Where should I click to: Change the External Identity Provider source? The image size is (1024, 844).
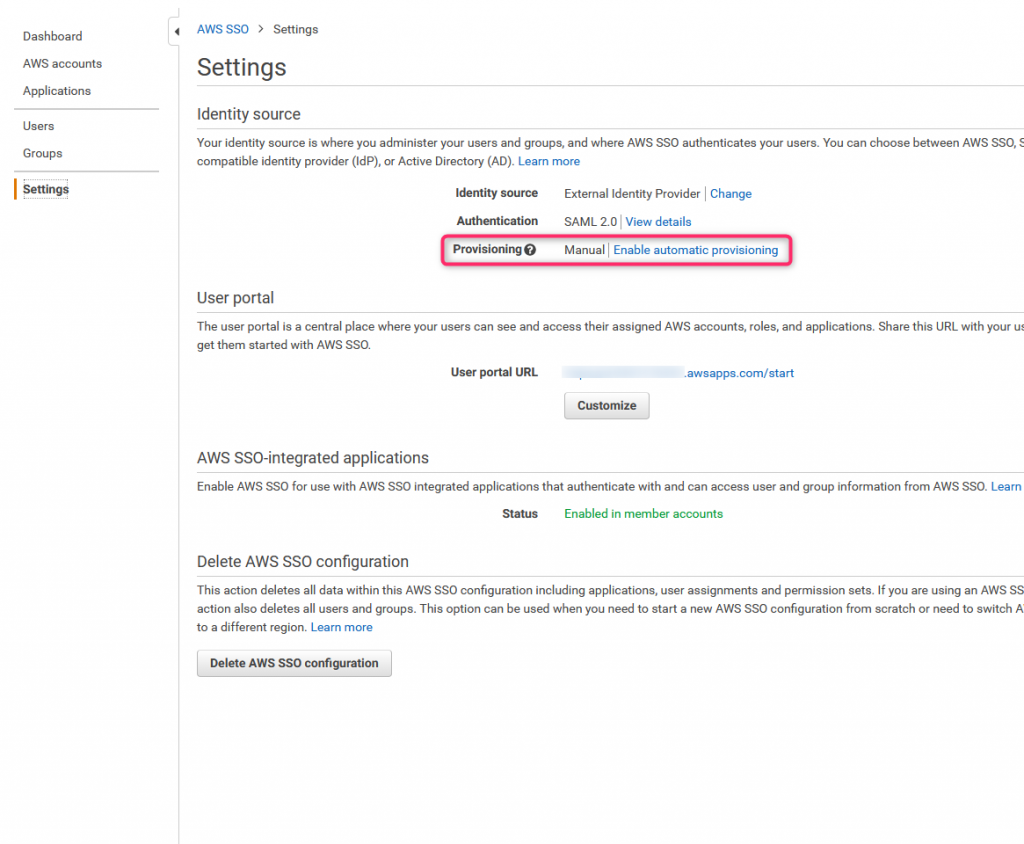731,194
